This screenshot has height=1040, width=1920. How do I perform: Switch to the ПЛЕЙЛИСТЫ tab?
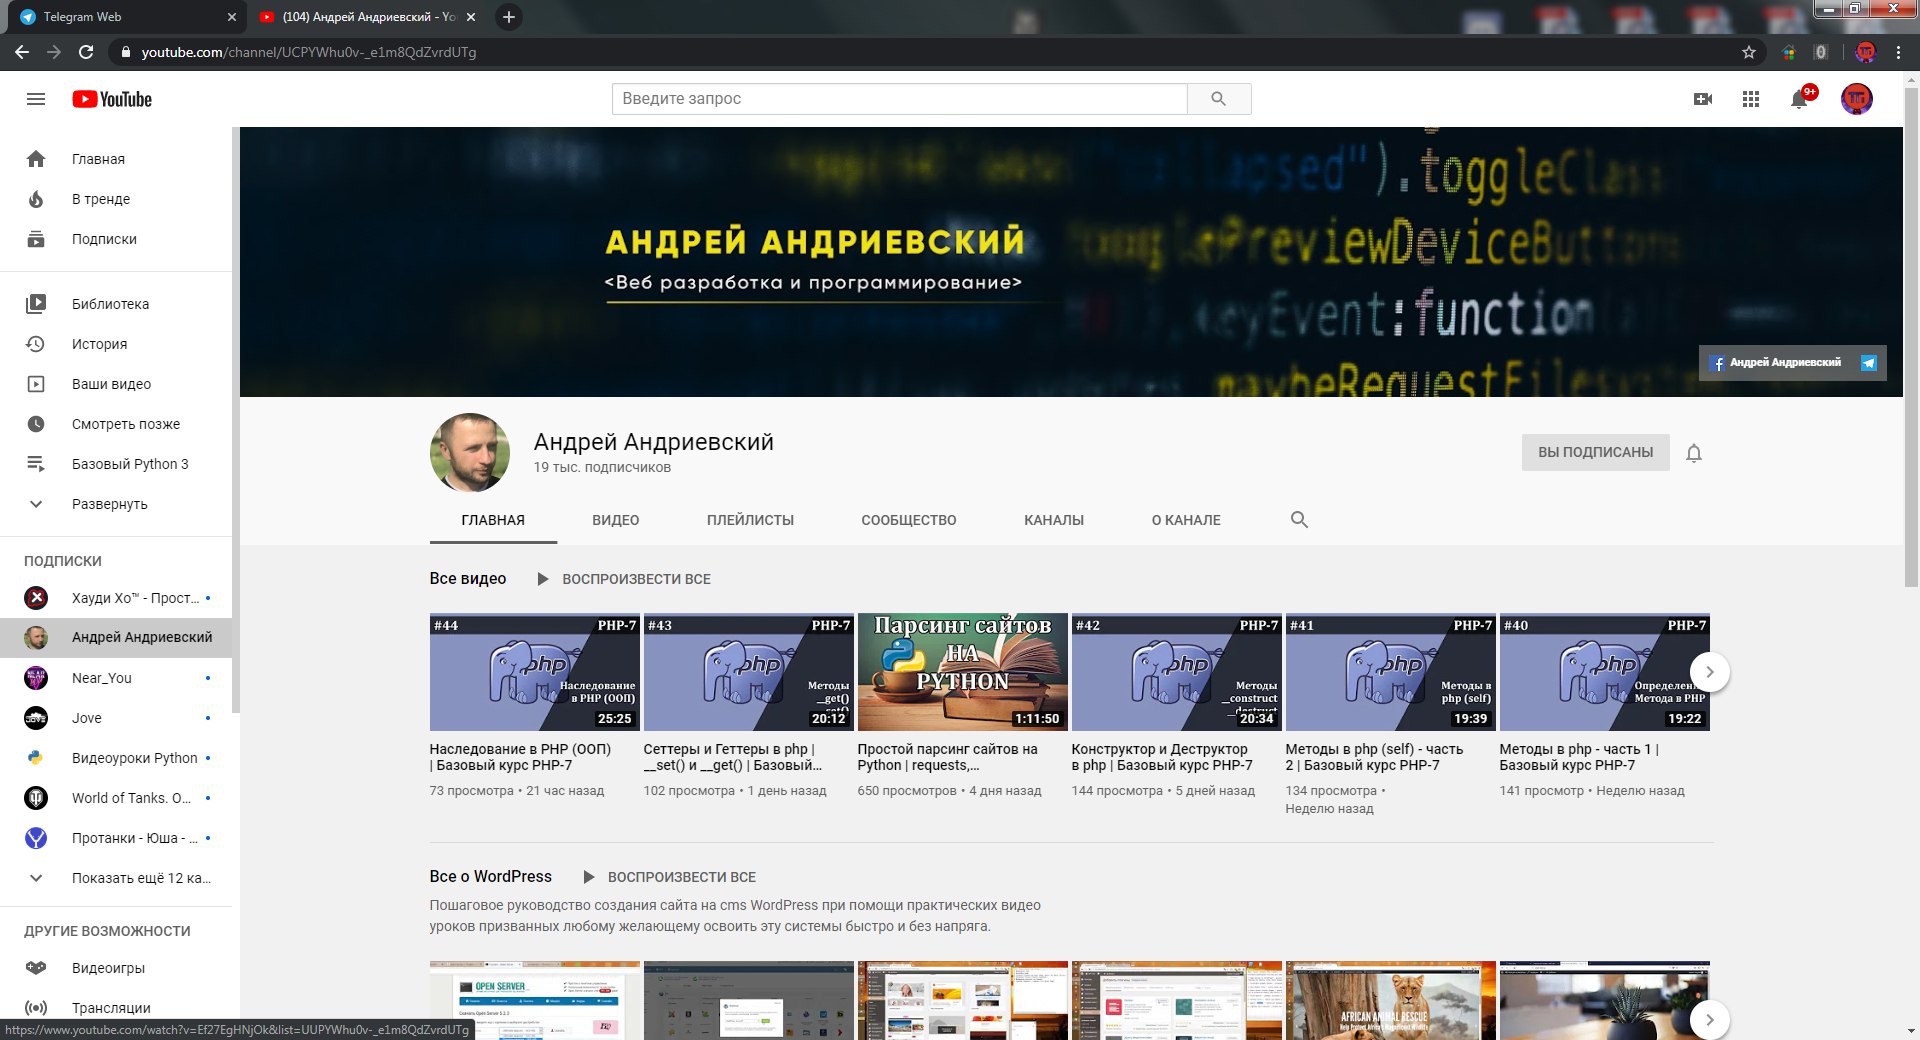click(x=750, y=520)
